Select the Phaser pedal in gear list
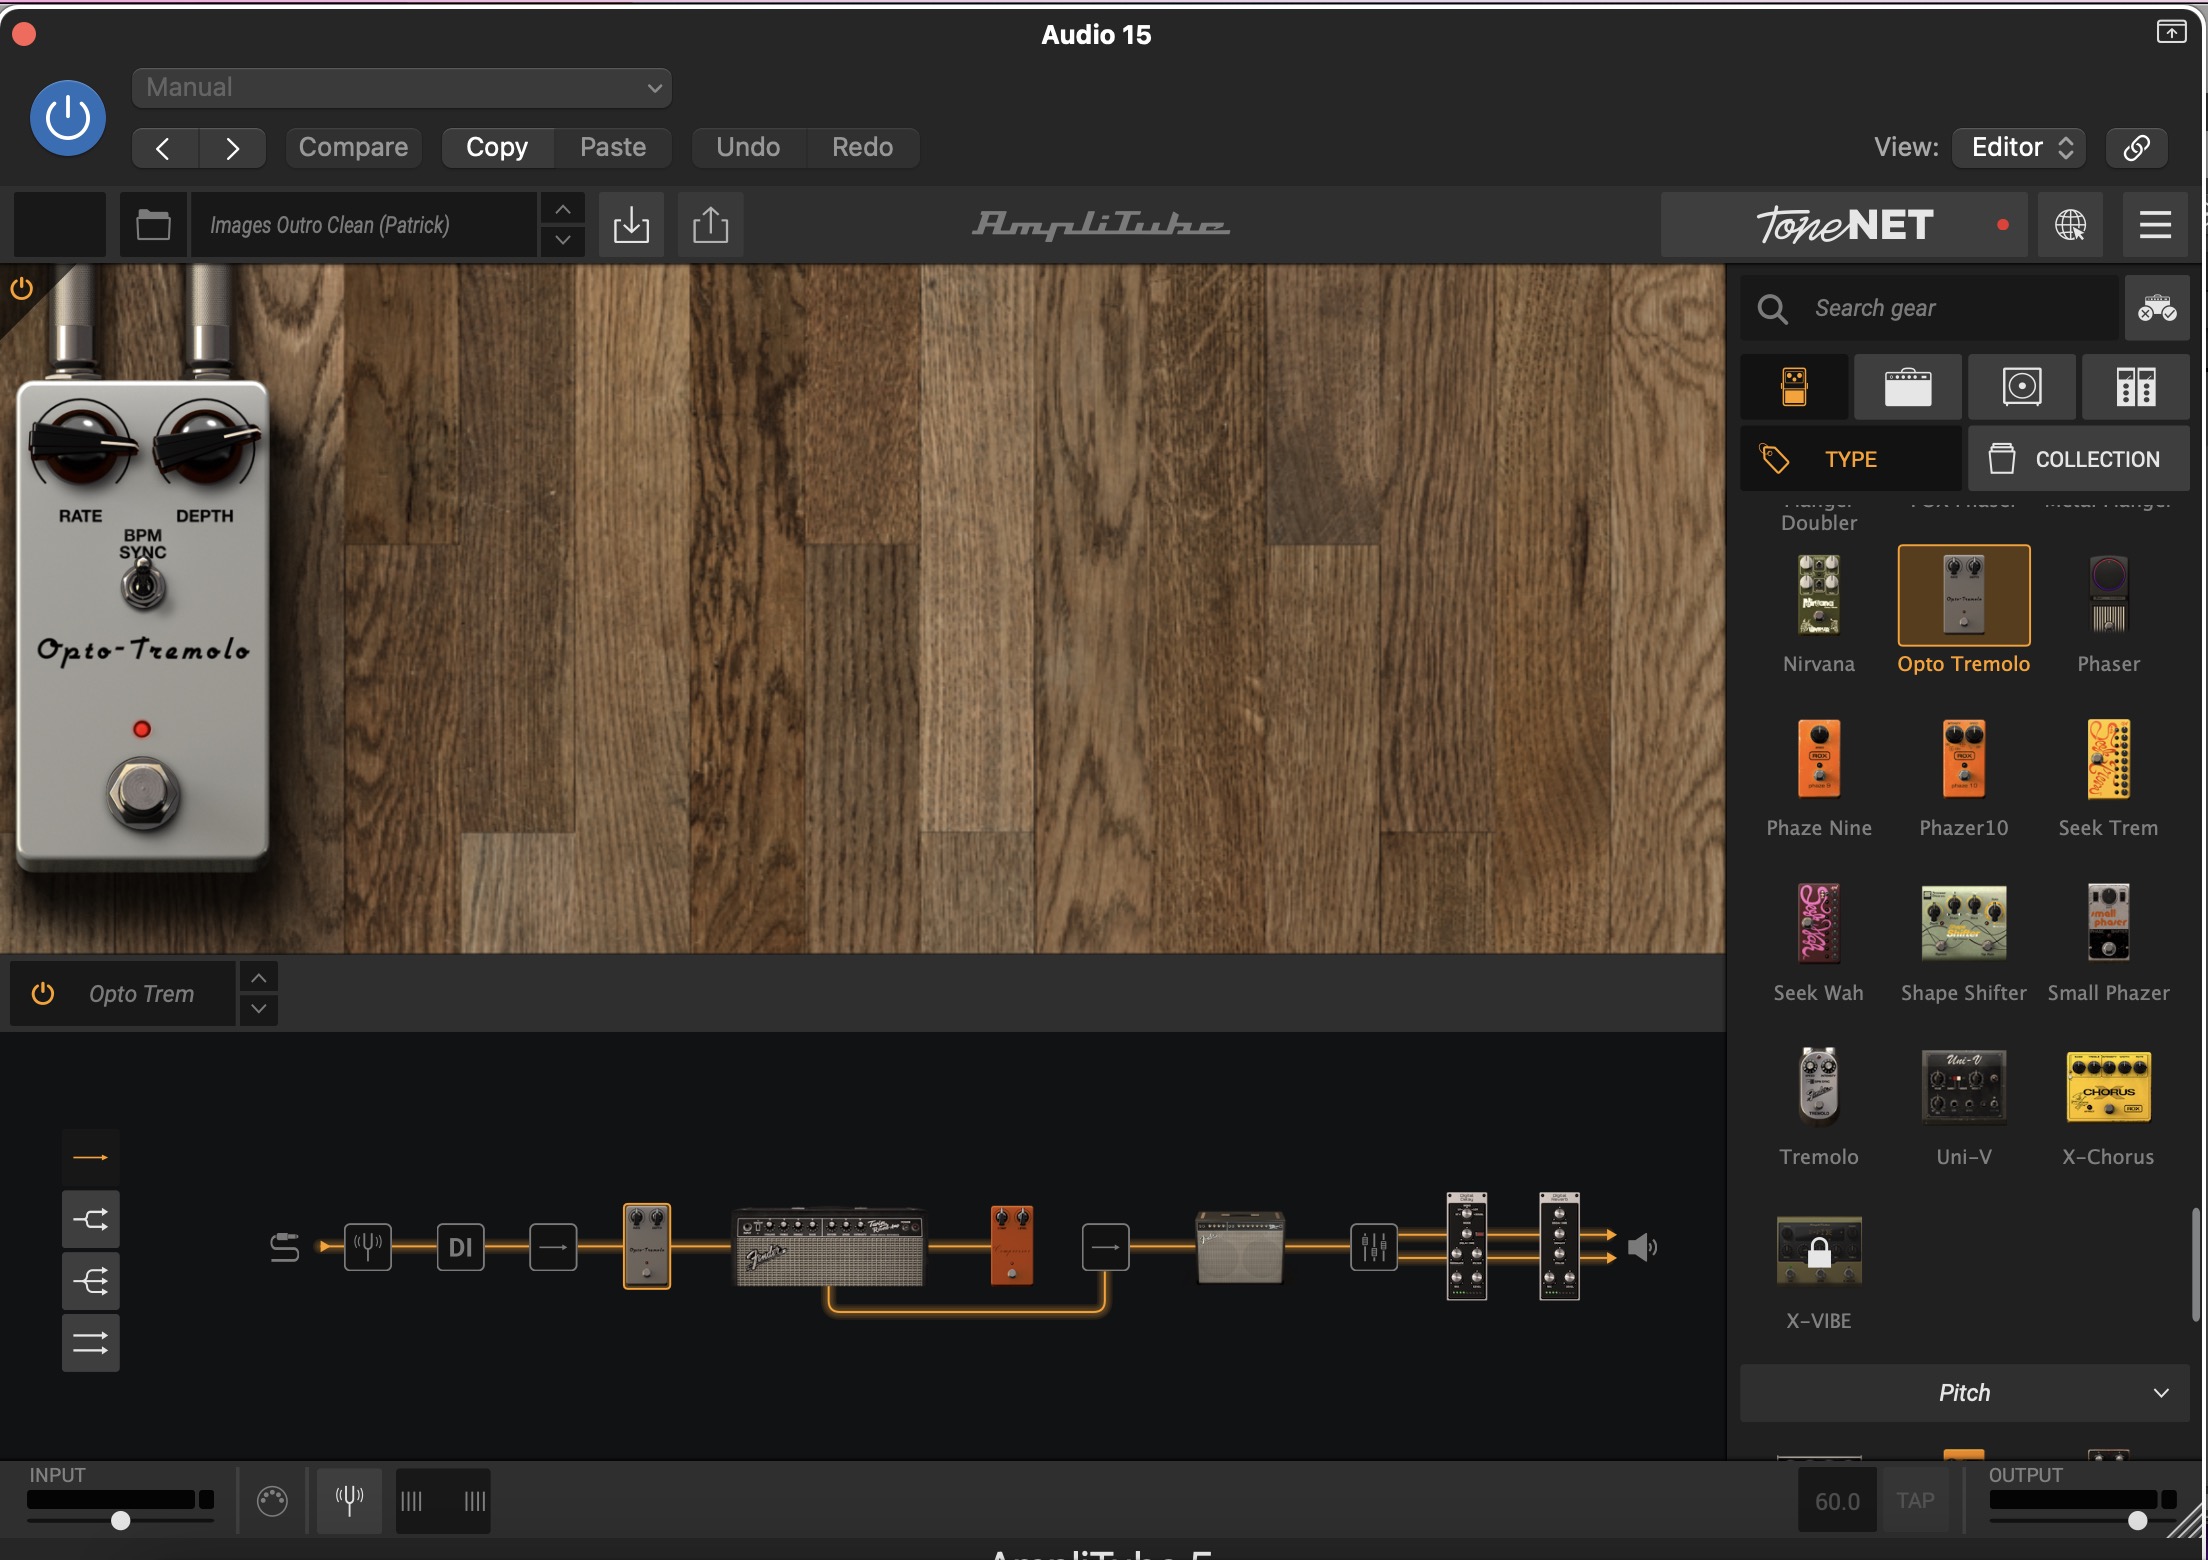2208x1560 pixels. (x=2108, y=595)
